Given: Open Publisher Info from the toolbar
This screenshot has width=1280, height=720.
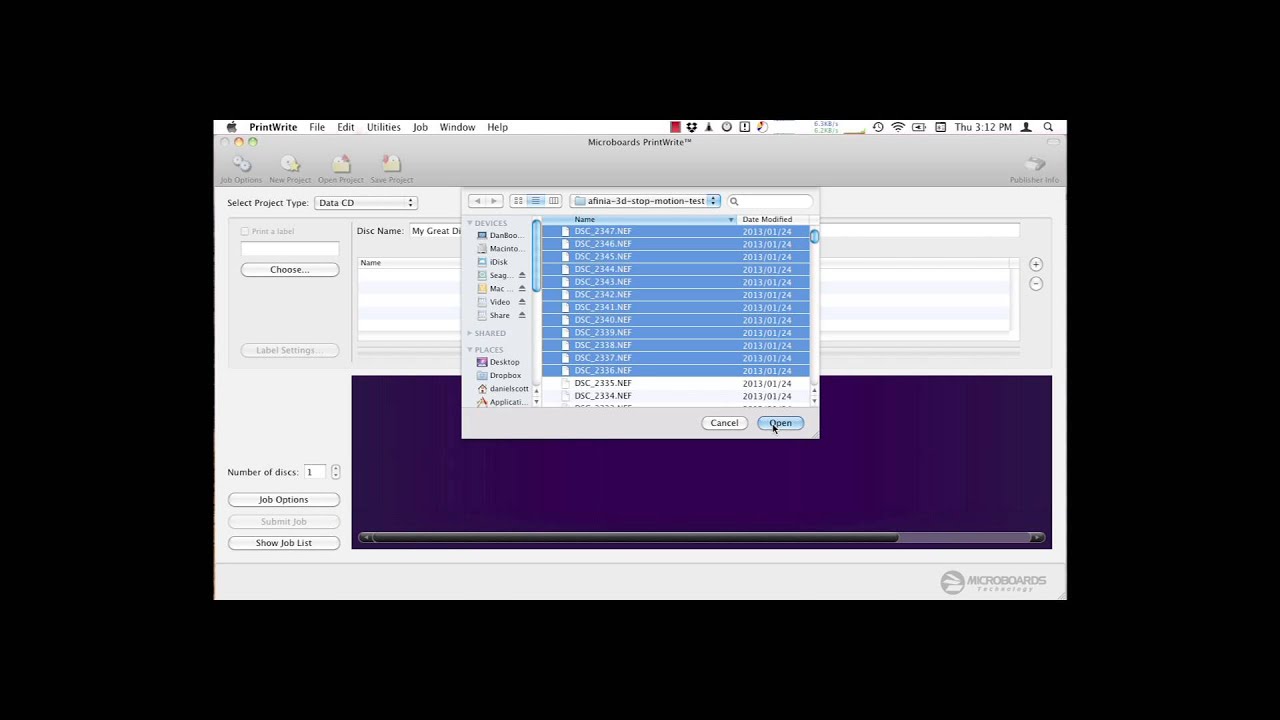Looking at the screenshot, I should pos(1034,168).
